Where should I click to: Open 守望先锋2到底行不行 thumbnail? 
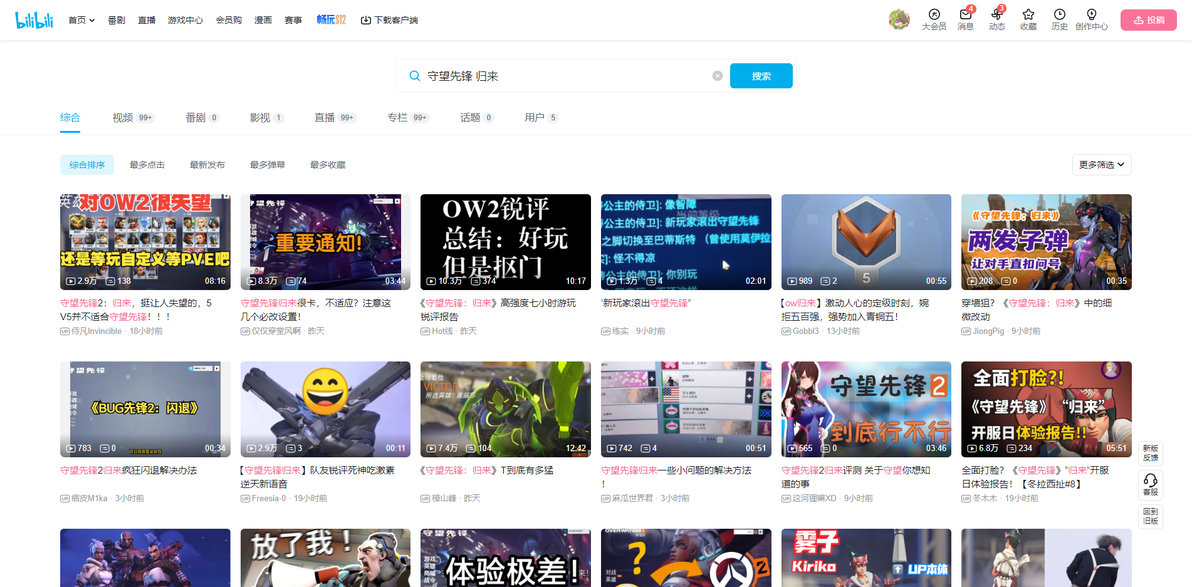(866, 409)
